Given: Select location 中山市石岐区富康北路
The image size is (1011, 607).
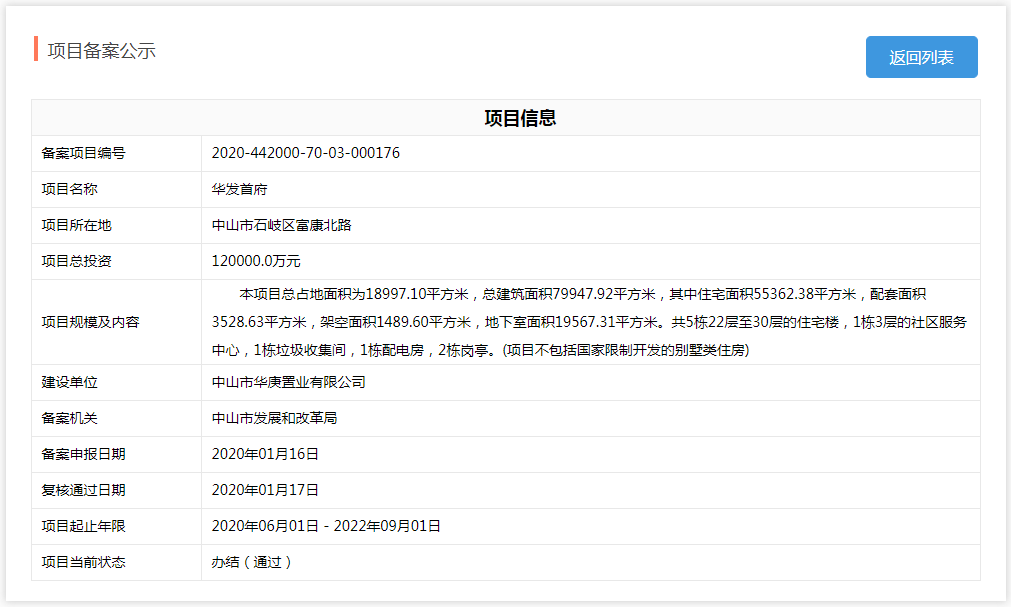Looking at the screenshot, I should coord(281,225).
